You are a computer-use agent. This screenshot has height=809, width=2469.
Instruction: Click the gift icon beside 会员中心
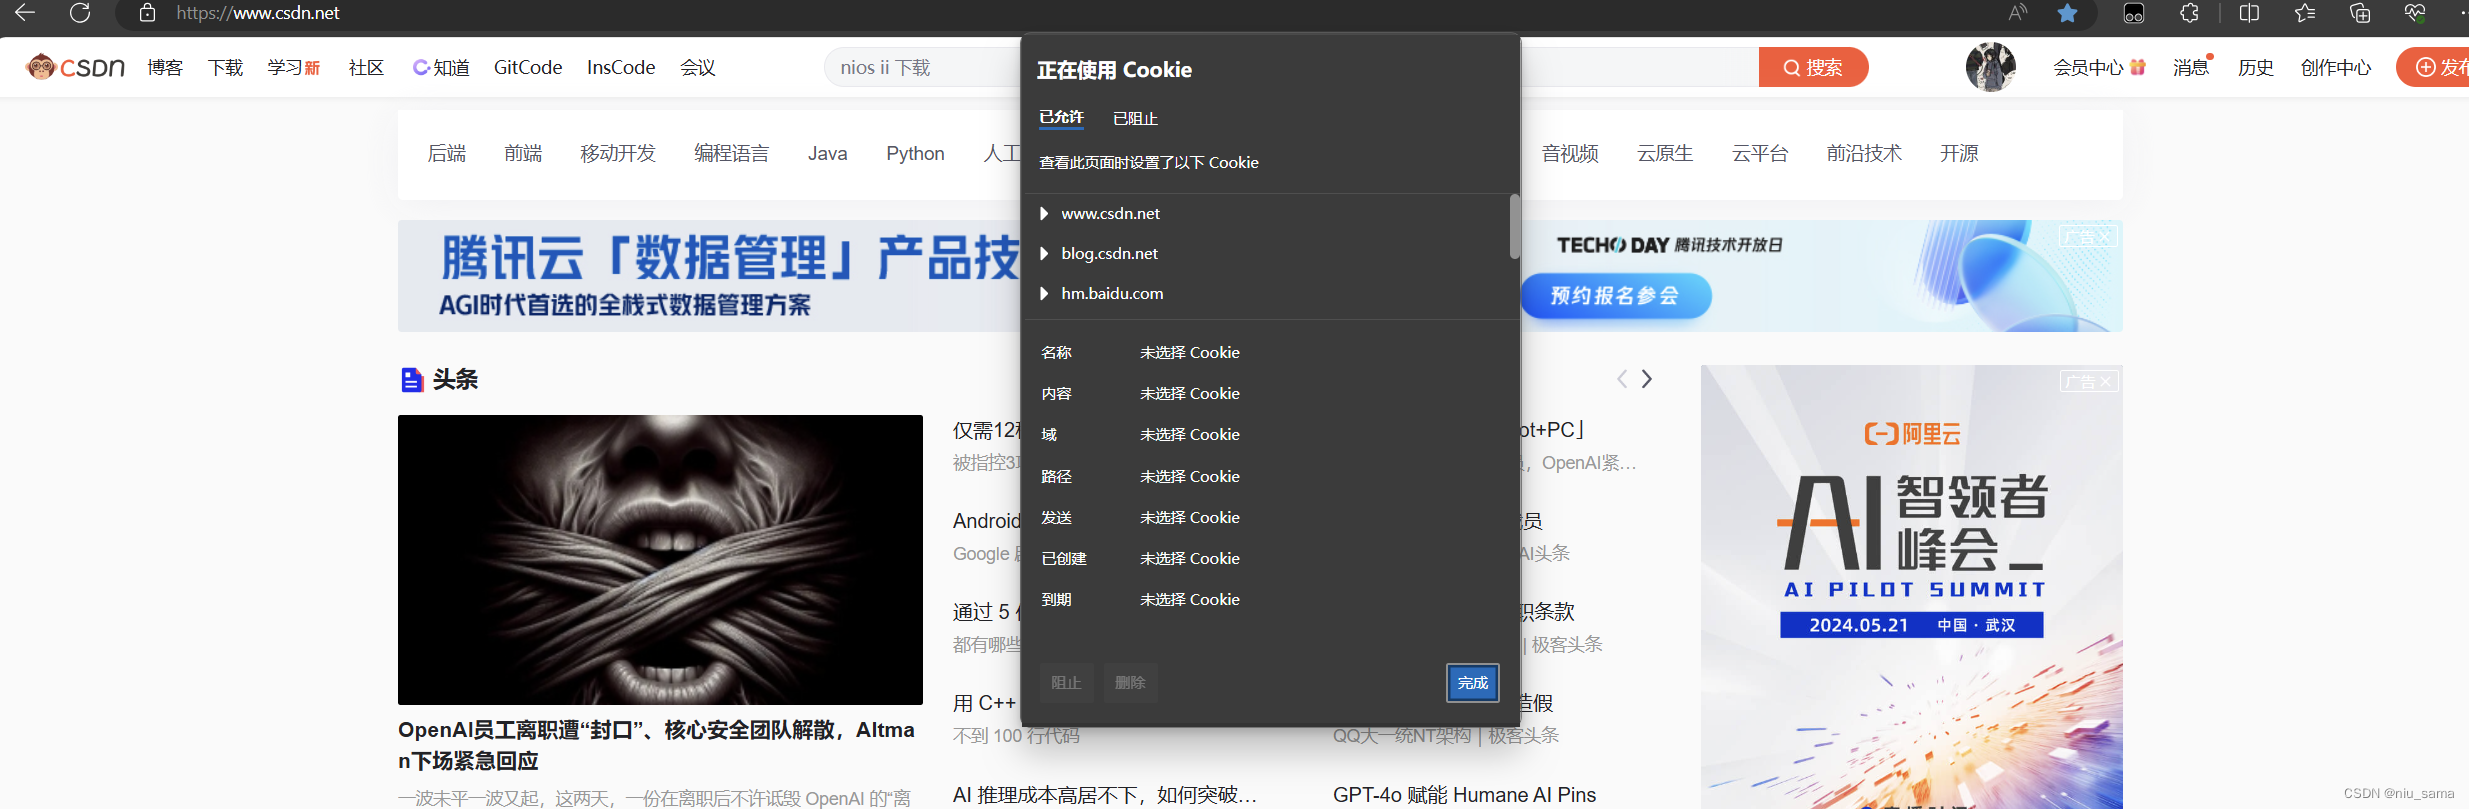click(2138, 67)
